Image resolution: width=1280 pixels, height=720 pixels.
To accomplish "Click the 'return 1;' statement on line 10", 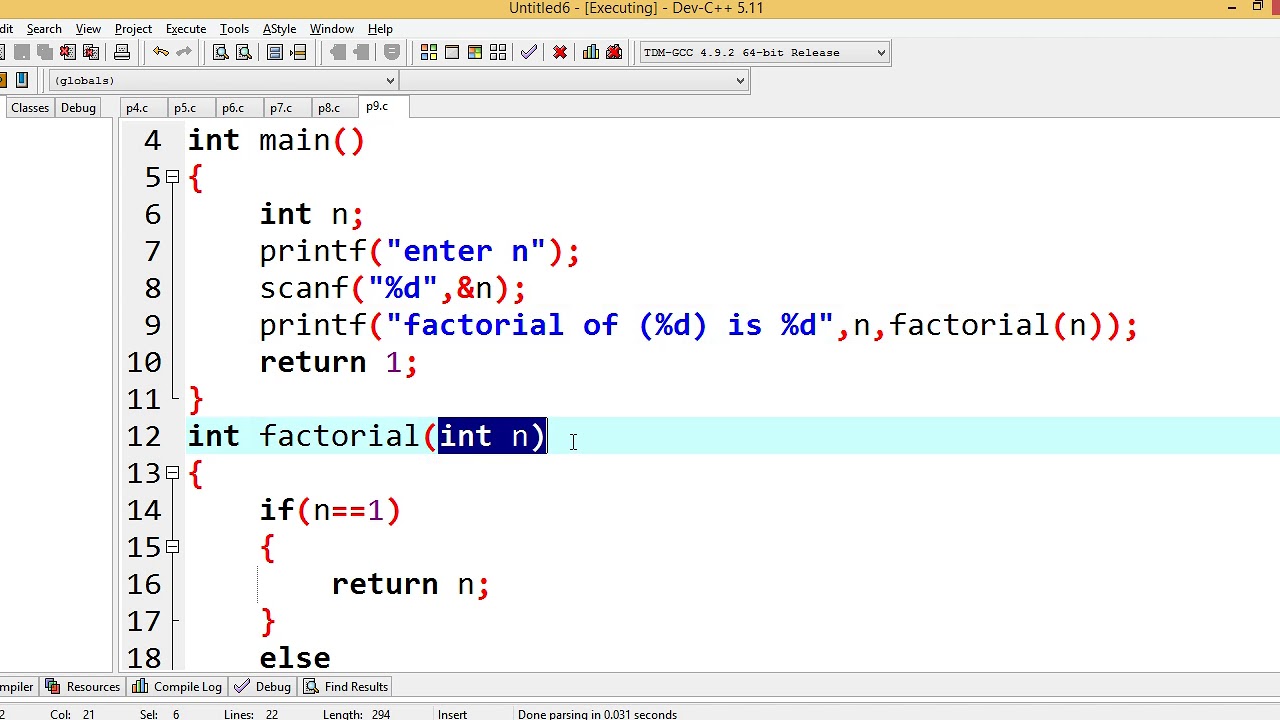I will pos(338,362).
